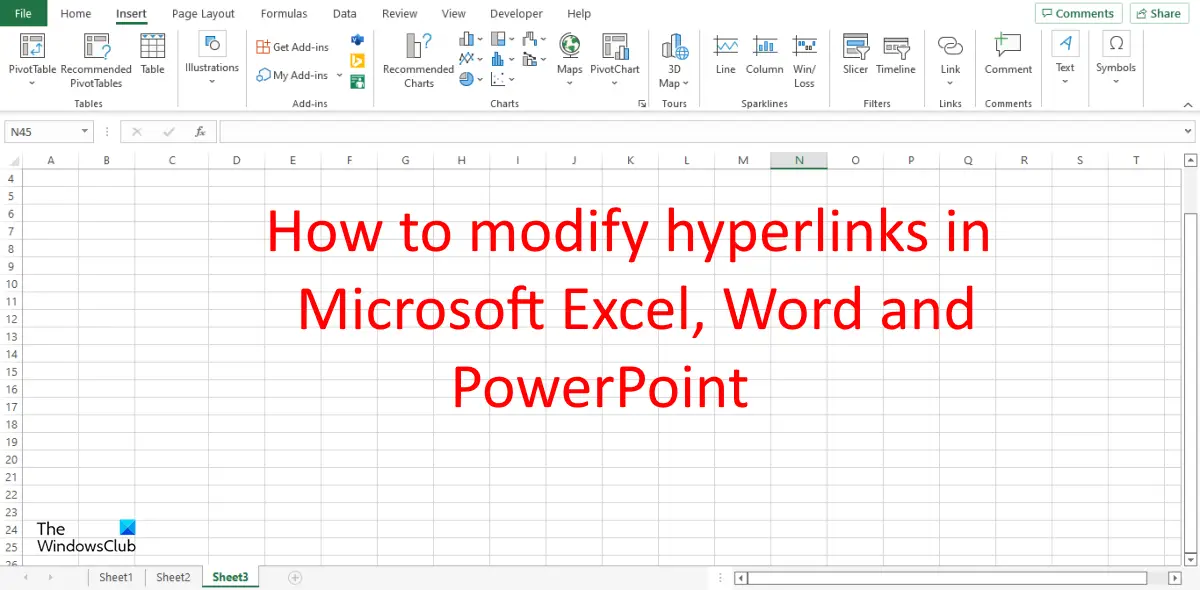The height and width of the screenshot is (590, 1200).
Task: Insert a Win/Loss sparkline
Action: [805, 59]
